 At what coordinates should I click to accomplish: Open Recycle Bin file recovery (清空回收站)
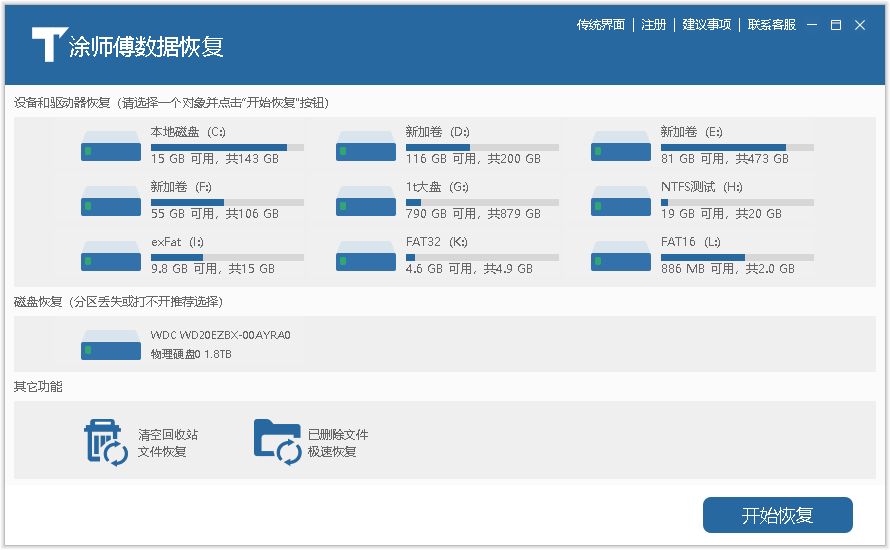(x=106, y=443)
